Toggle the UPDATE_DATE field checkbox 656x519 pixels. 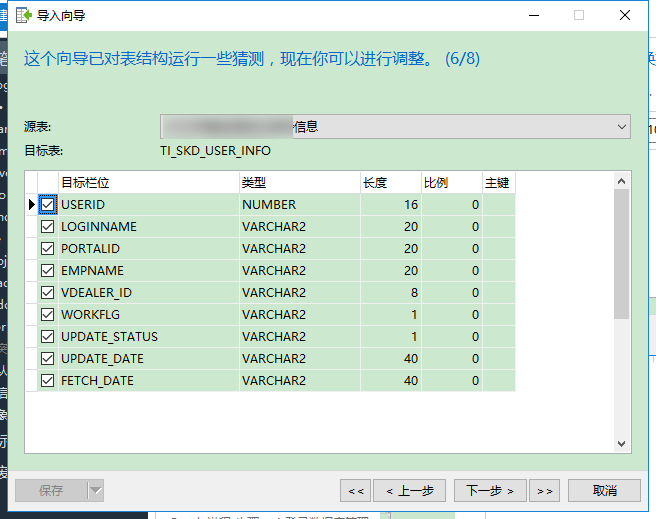(47, 358)
